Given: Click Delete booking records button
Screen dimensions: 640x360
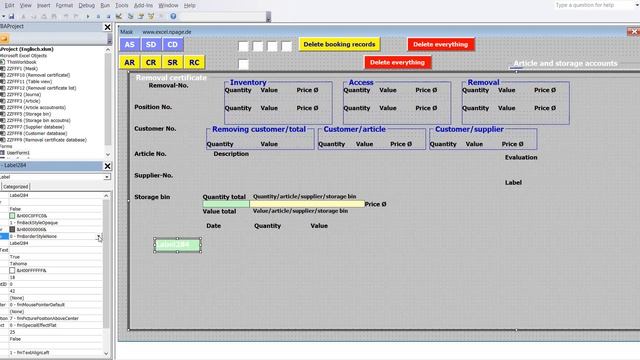Looking at the screenshot, I should pos(339,44).
